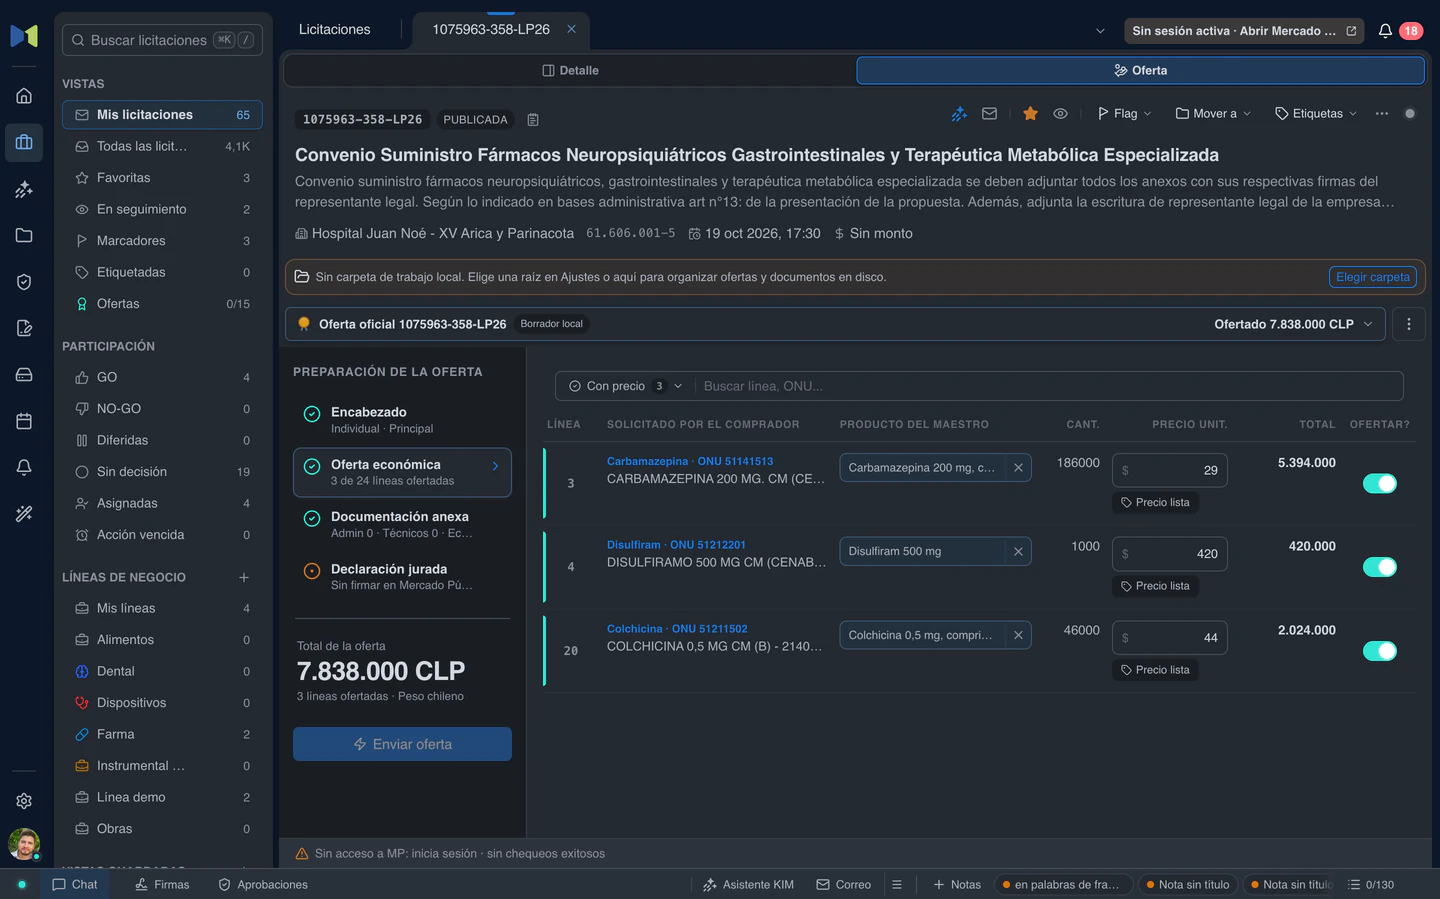Open the kebab menu beside Ofertado total
The image size is (1440, 899).
click(x=1408, y=324)
